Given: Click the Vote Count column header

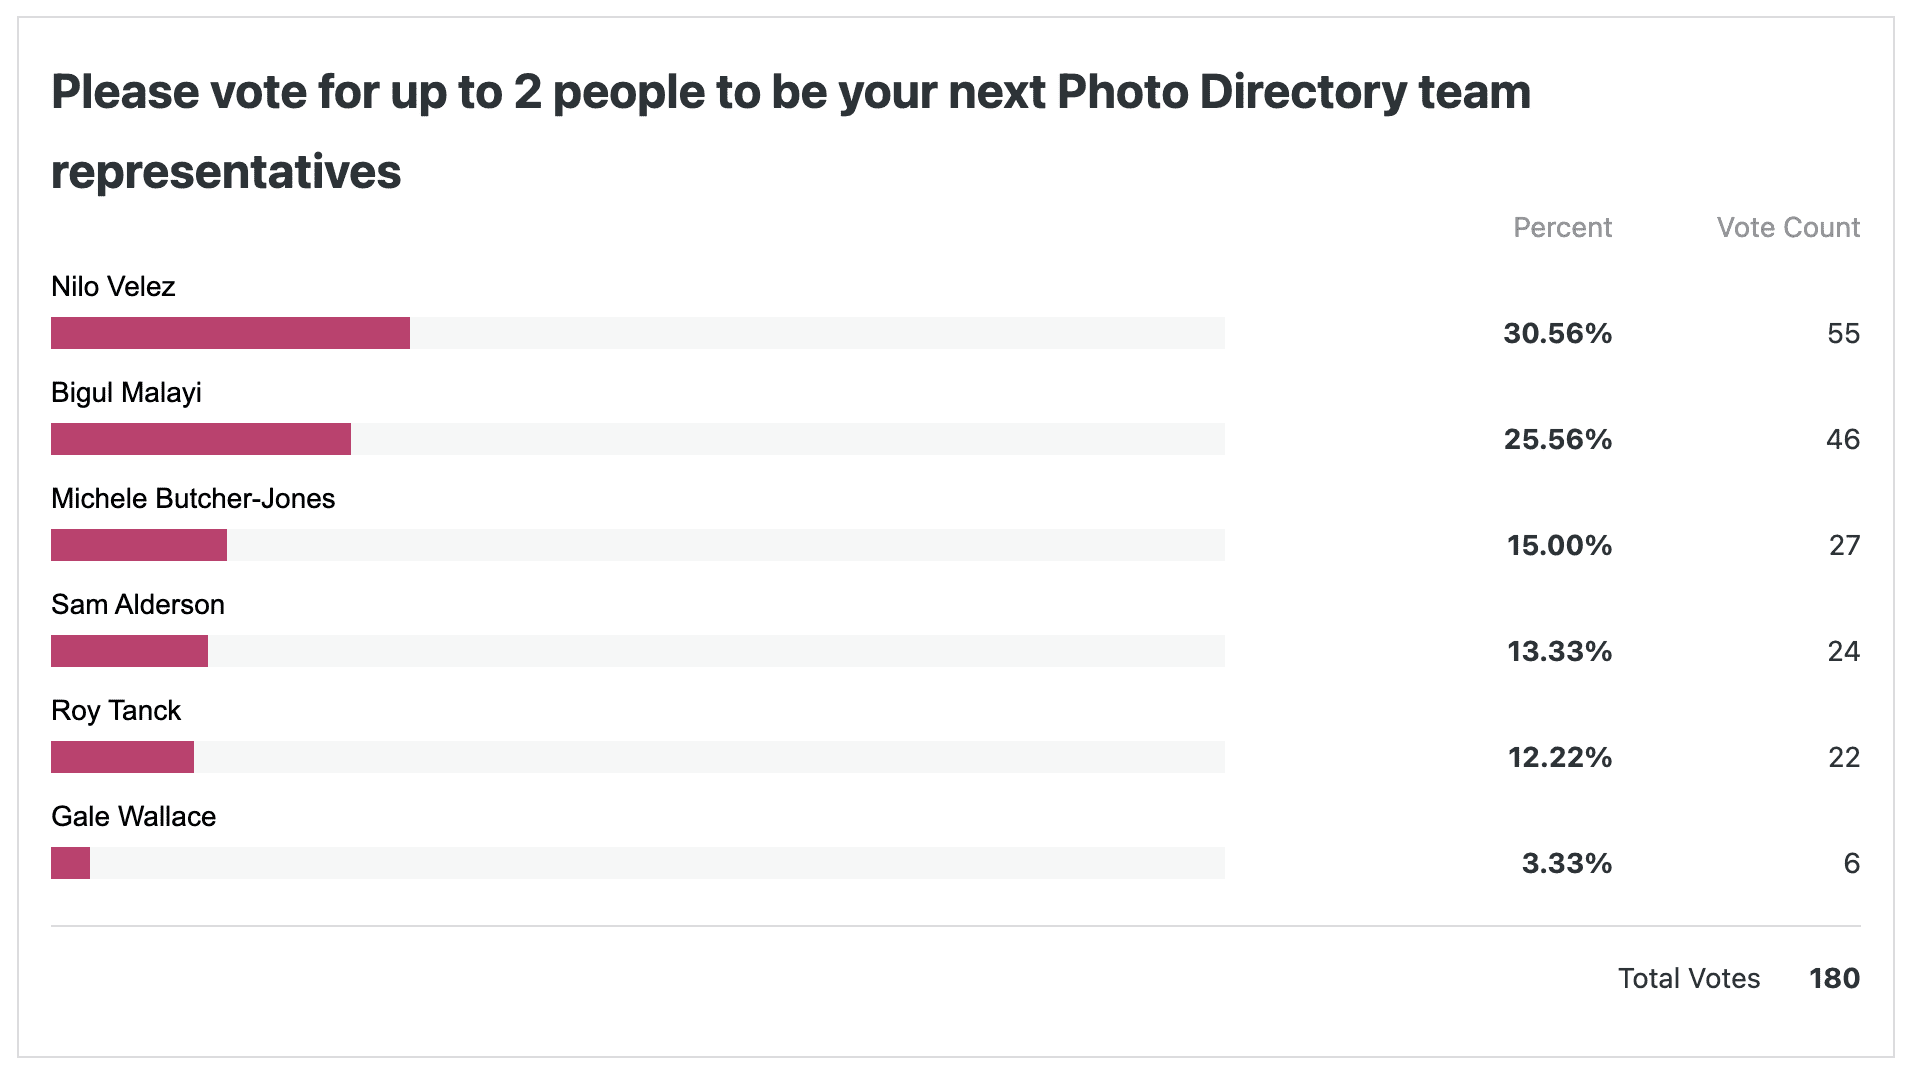Looking at the screenshot, I should 1788,228.
